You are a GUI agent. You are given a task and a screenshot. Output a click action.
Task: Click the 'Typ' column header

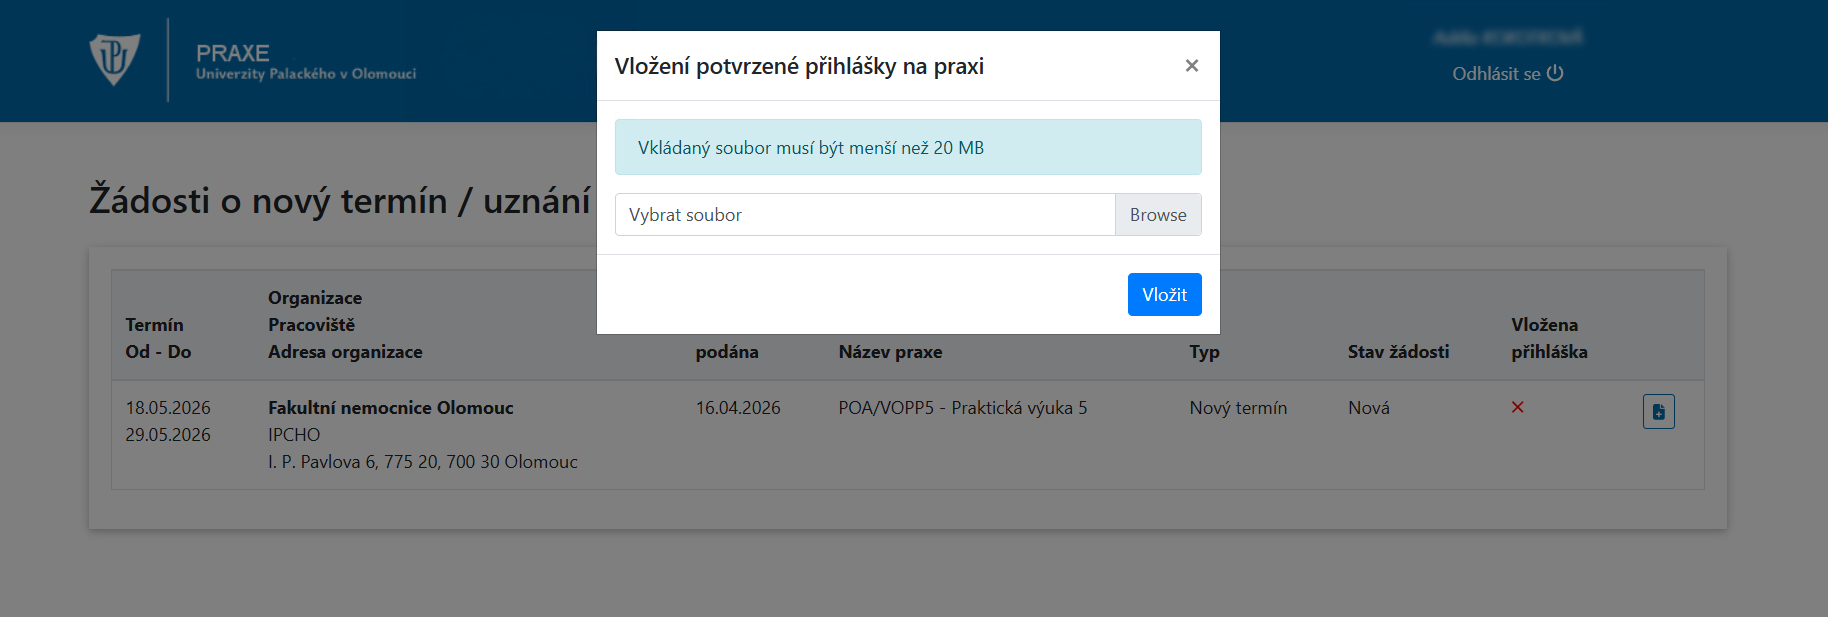coord(1204,352)
